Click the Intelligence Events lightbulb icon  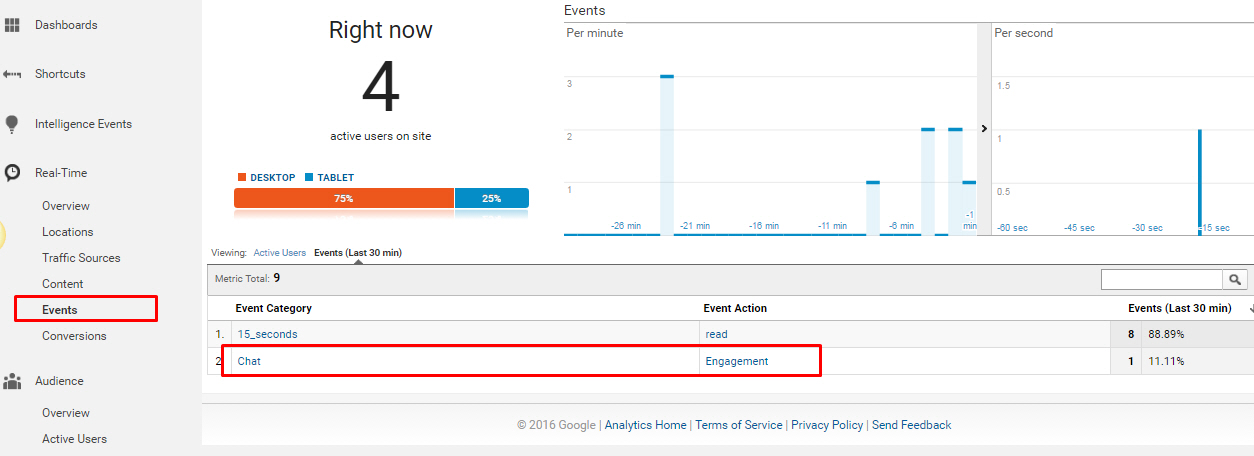12,125
